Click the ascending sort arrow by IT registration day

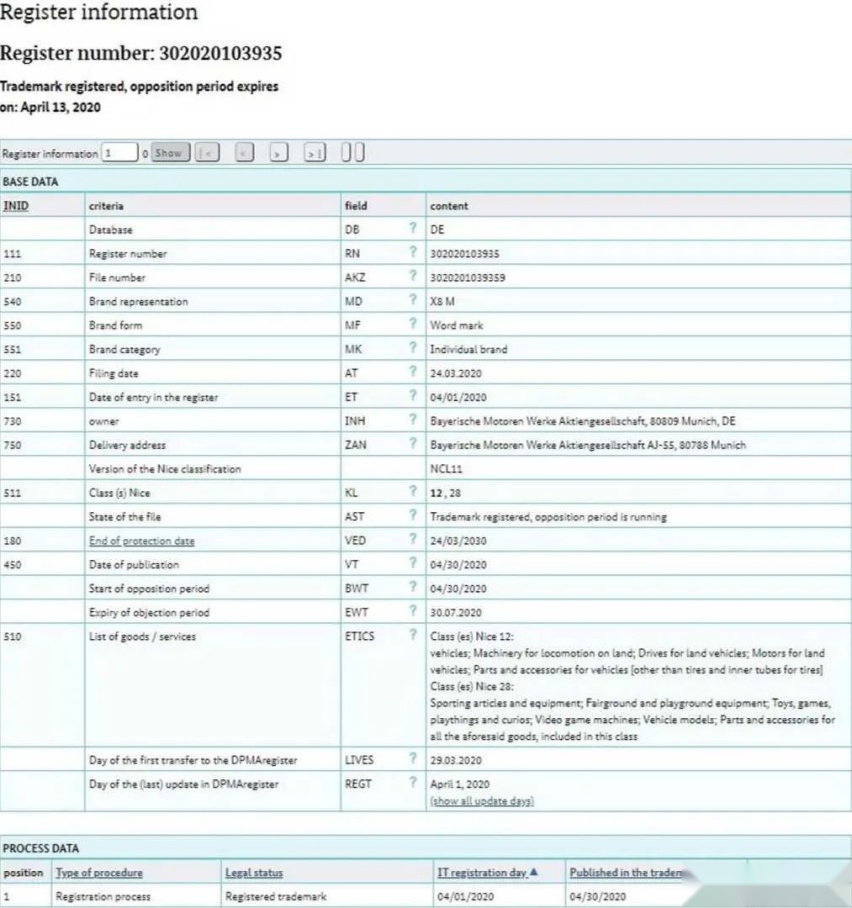[534, 872]
